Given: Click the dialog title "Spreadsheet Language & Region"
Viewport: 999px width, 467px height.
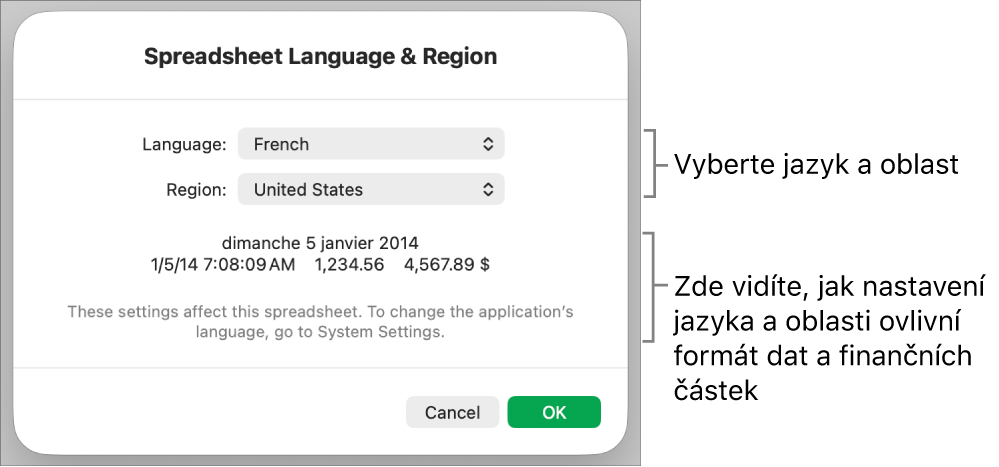Looking at the screenshot, I should 320,57.
